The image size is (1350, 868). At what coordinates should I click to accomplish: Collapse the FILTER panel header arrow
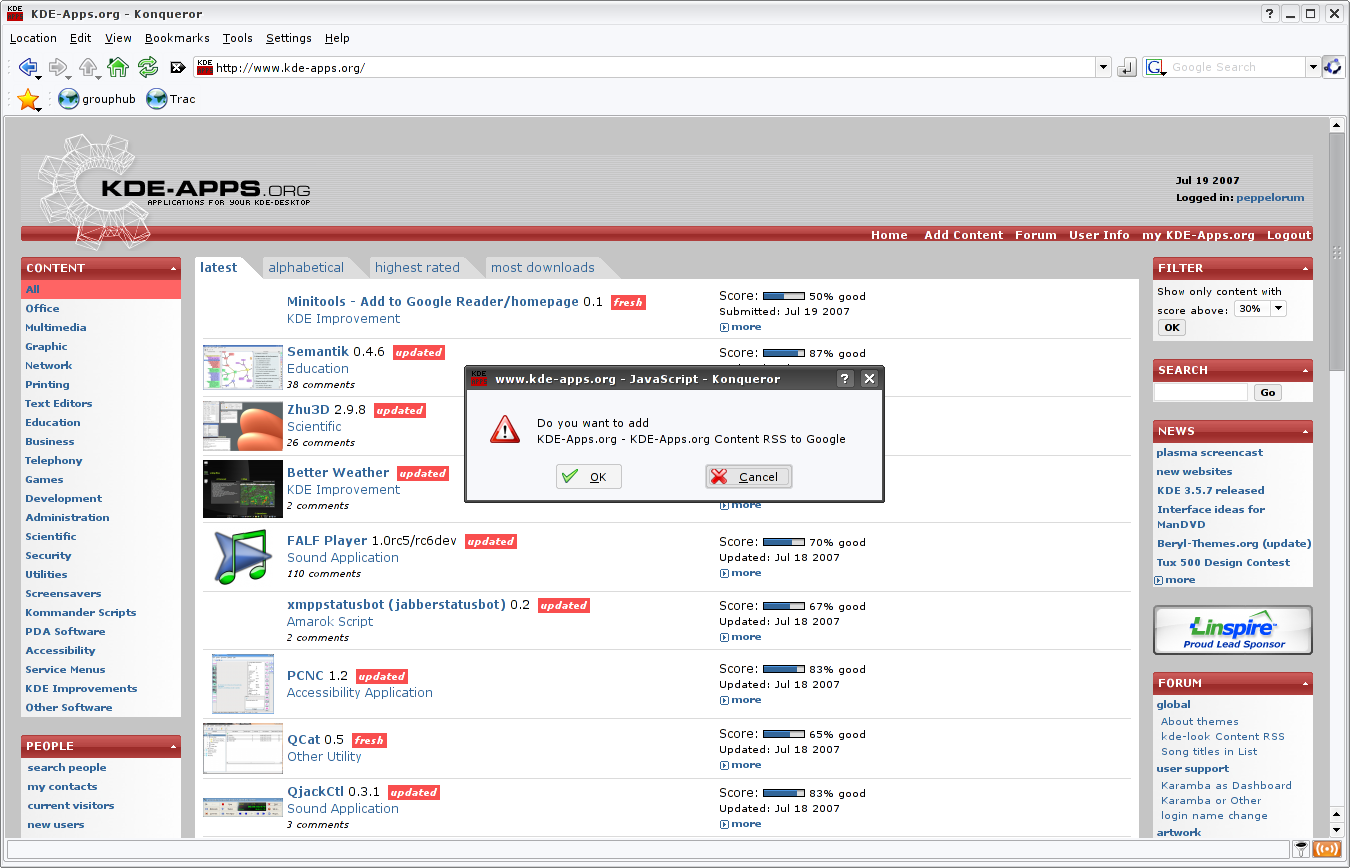click(1305, 268)
